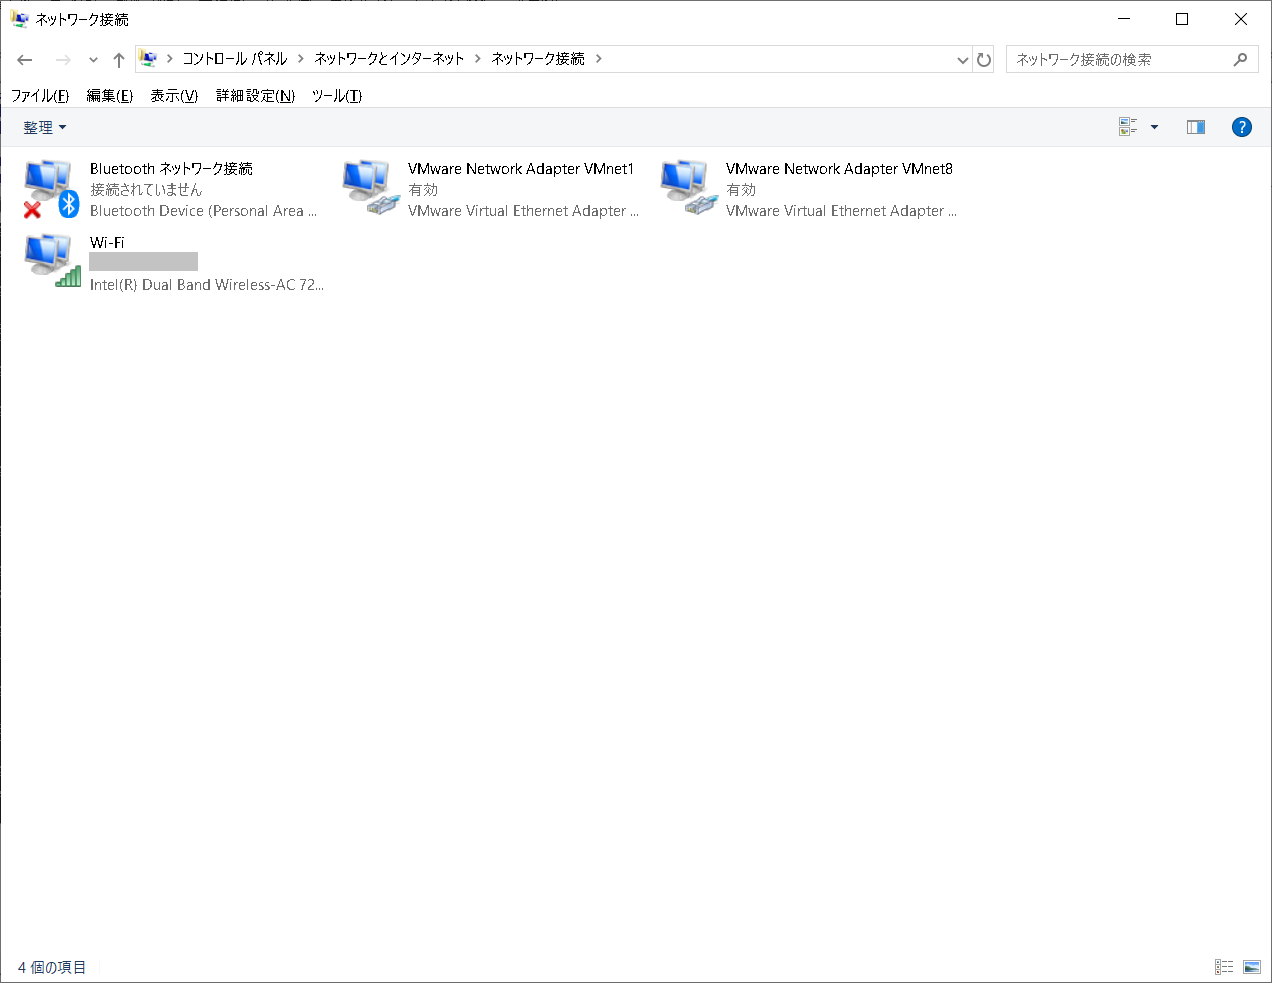Open the 表示(V) menu
This screenshot has height=983, width=1272.
[x=174, y=96]
